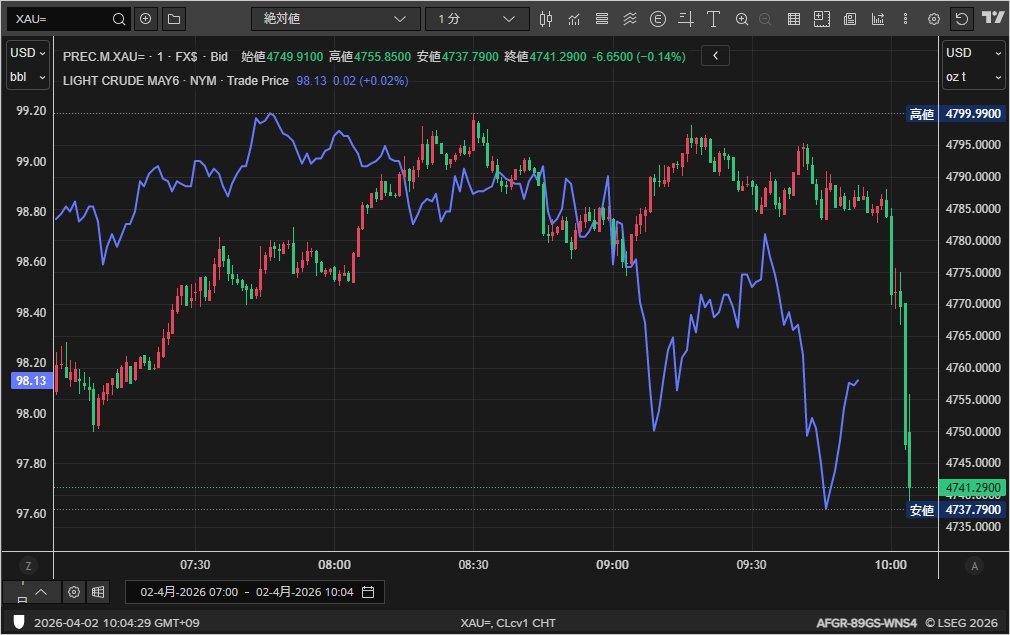Click the 安値 4737.7900 price label

click(x=955, y=510)
